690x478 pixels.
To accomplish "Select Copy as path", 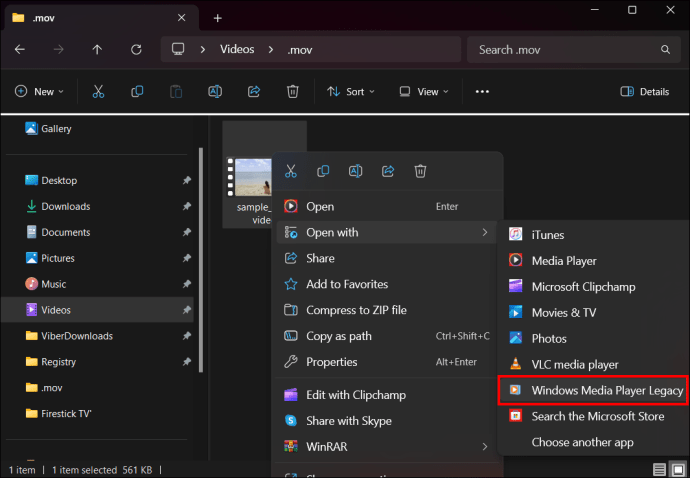I will pos(387,336).
